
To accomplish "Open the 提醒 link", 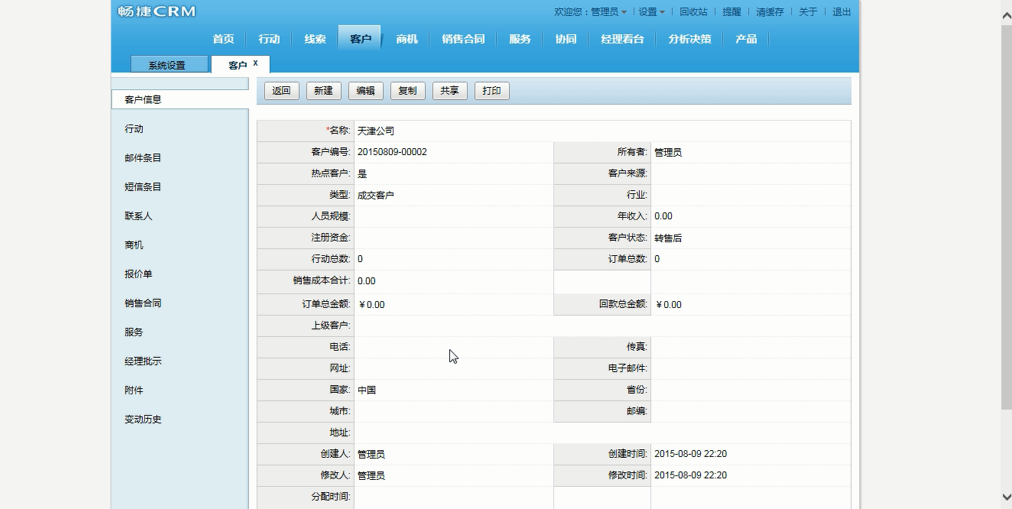I will (x=731, y=12).
